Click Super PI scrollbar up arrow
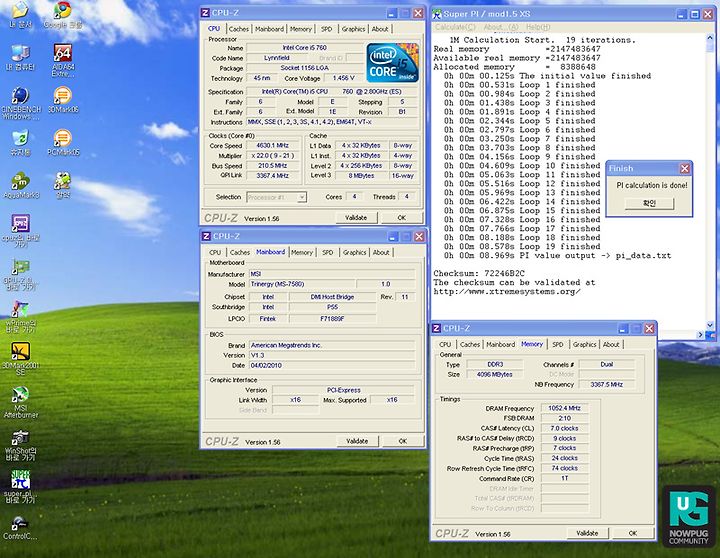This screenshot has height=558, width=720. (710, 39)
